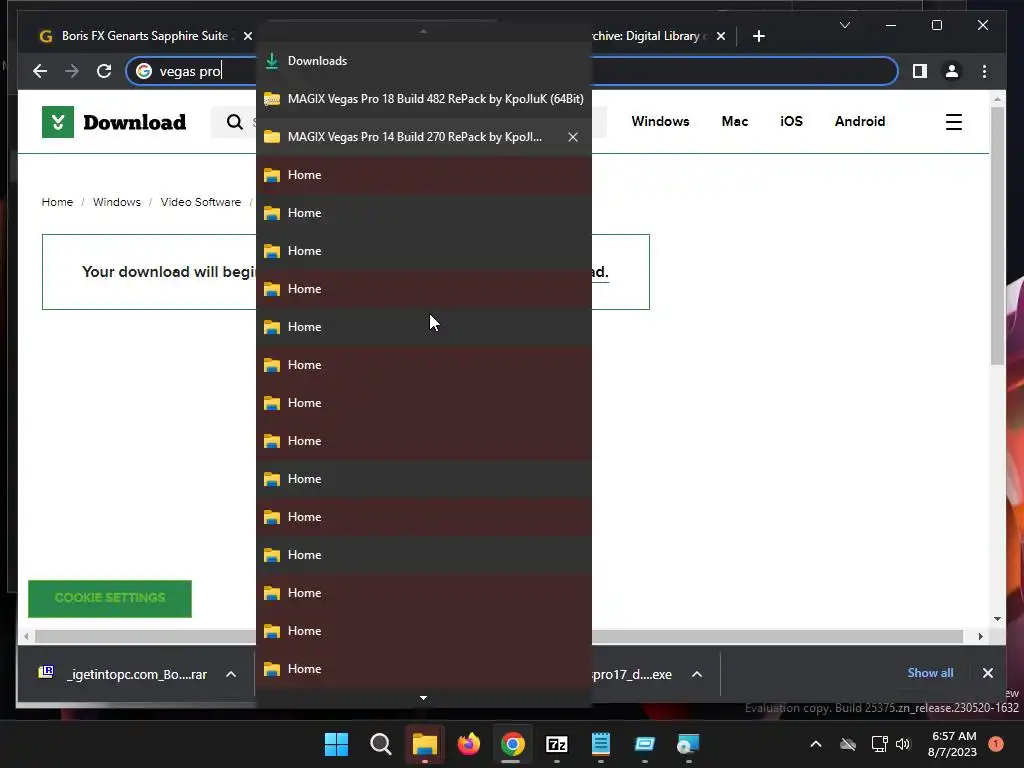Show hidden system tray icons

click(x=816, y=744)
